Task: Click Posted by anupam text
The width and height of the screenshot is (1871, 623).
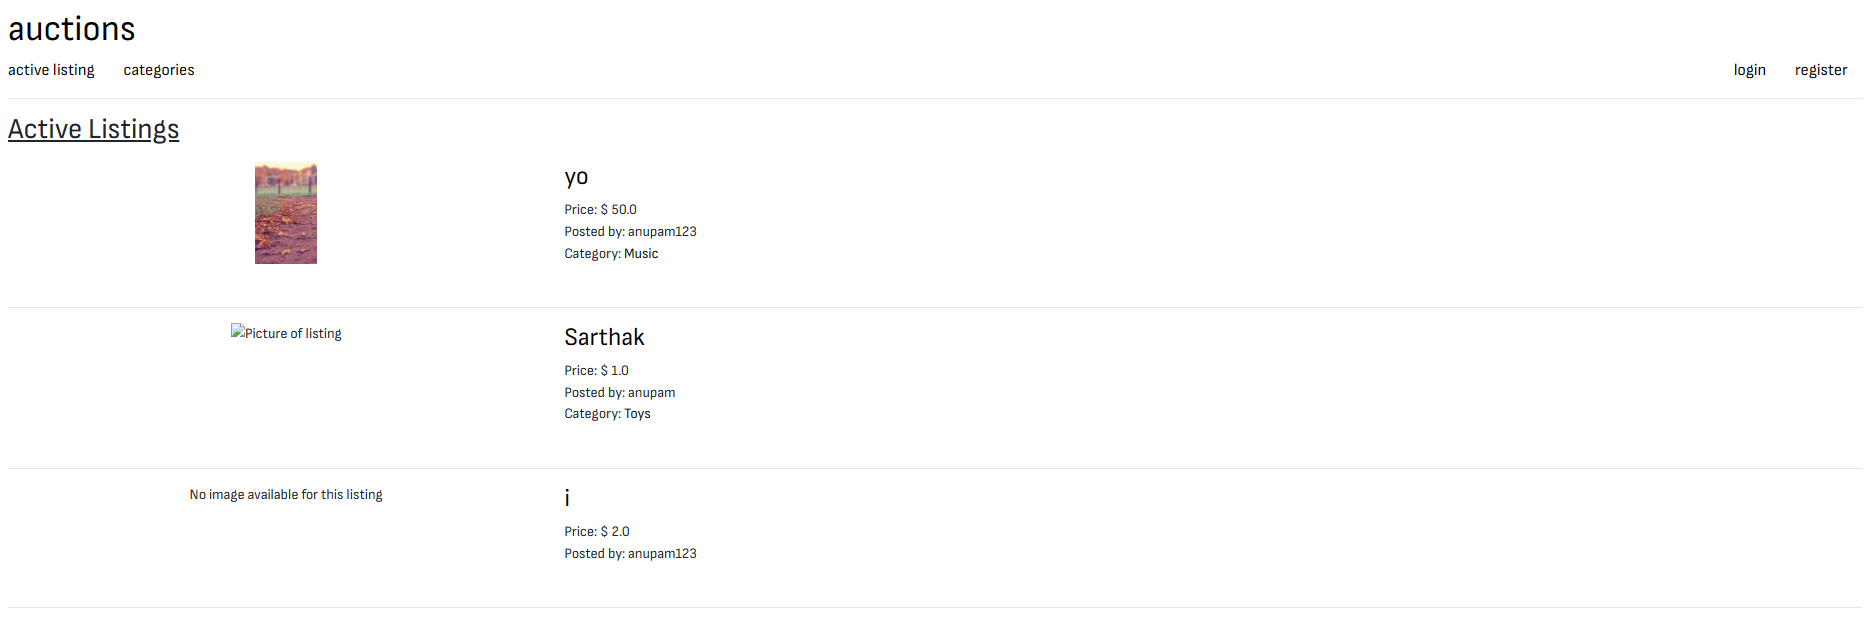Action: pos(619,393)
